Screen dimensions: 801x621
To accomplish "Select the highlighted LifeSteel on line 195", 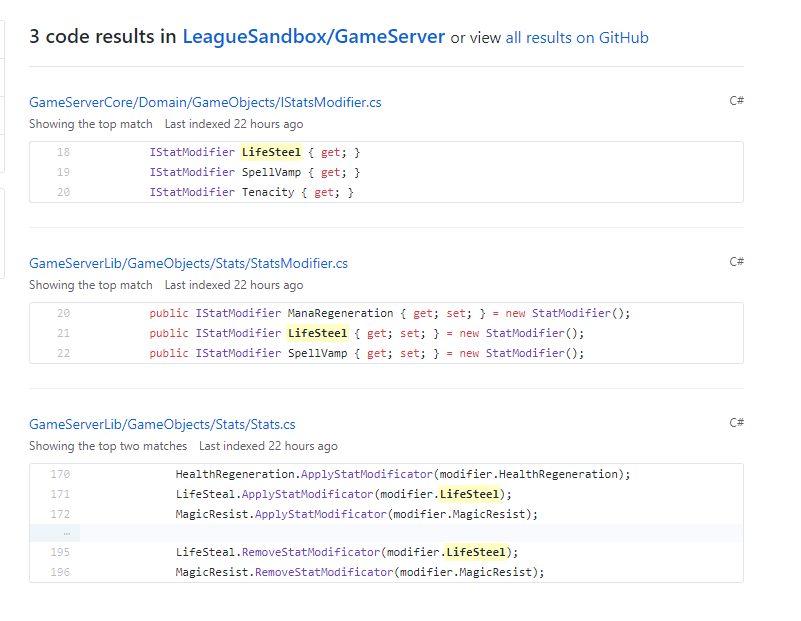I will pos(478,551).
